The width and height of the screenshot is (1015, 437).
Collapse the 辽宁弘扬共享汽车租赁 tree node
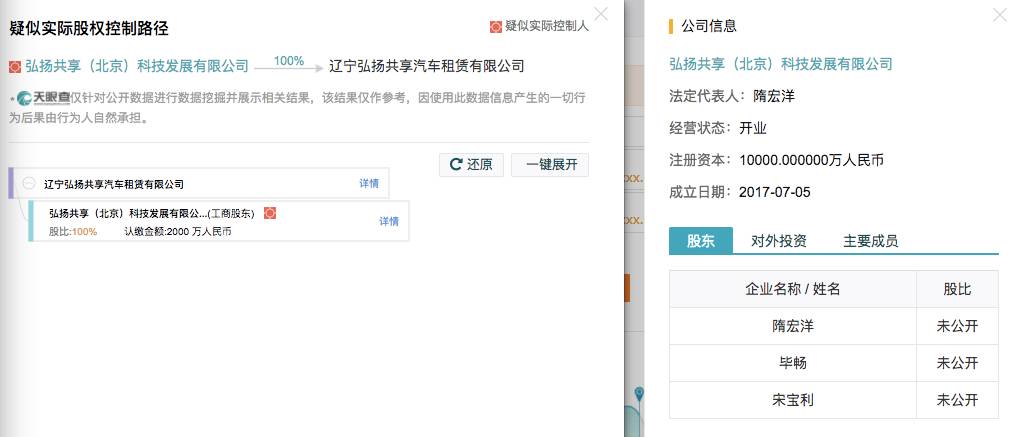click(28, 184)
